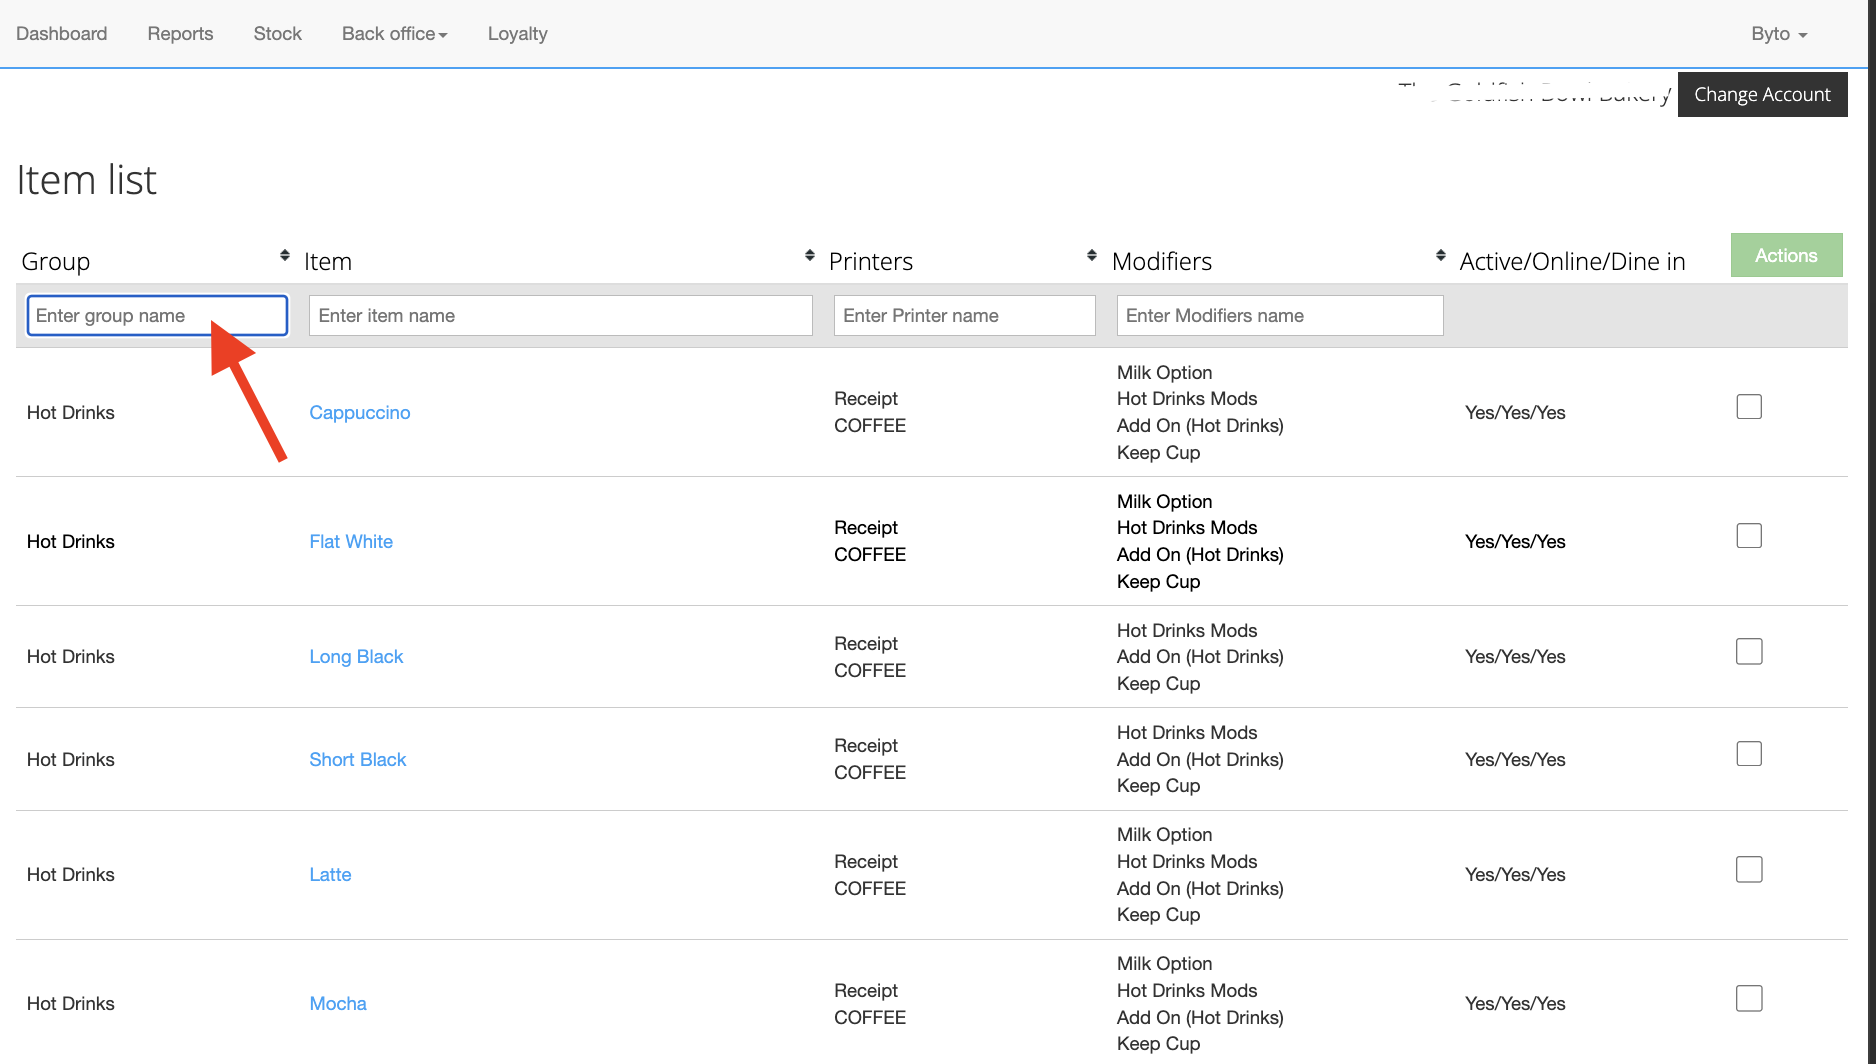Open the Mocha item link
This screenshot has width=1876, height=1064.
(x=338, y=1004)
